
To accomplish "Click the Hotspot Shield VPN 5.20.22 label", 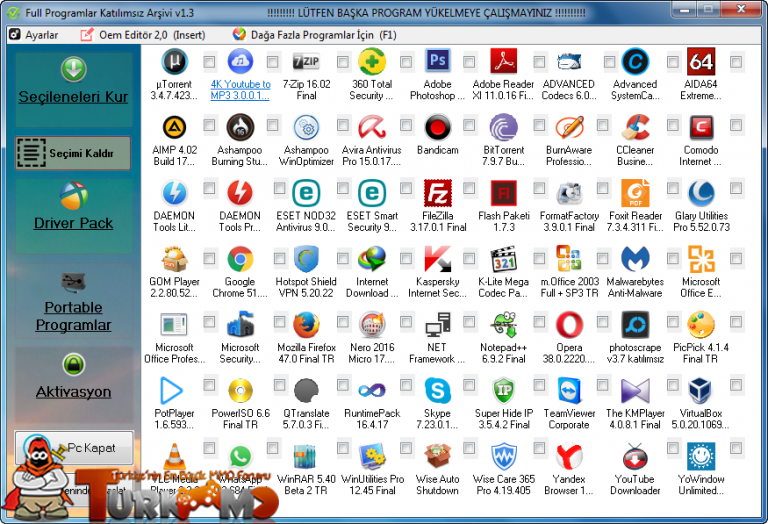I will [x=306, y=287].
